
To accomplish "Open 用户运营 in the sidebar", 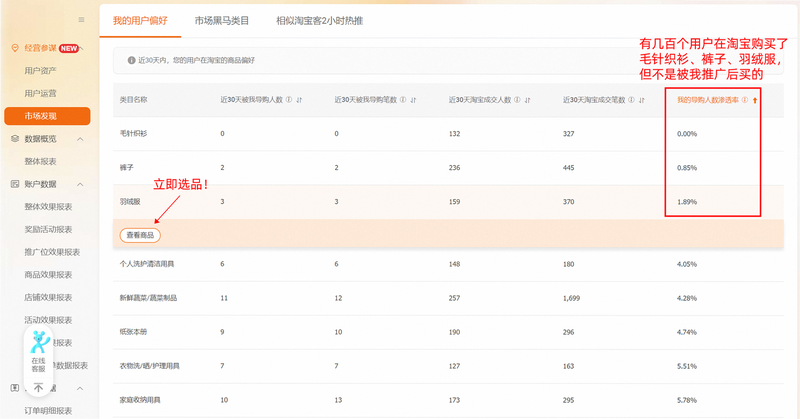I will [40, 93].
